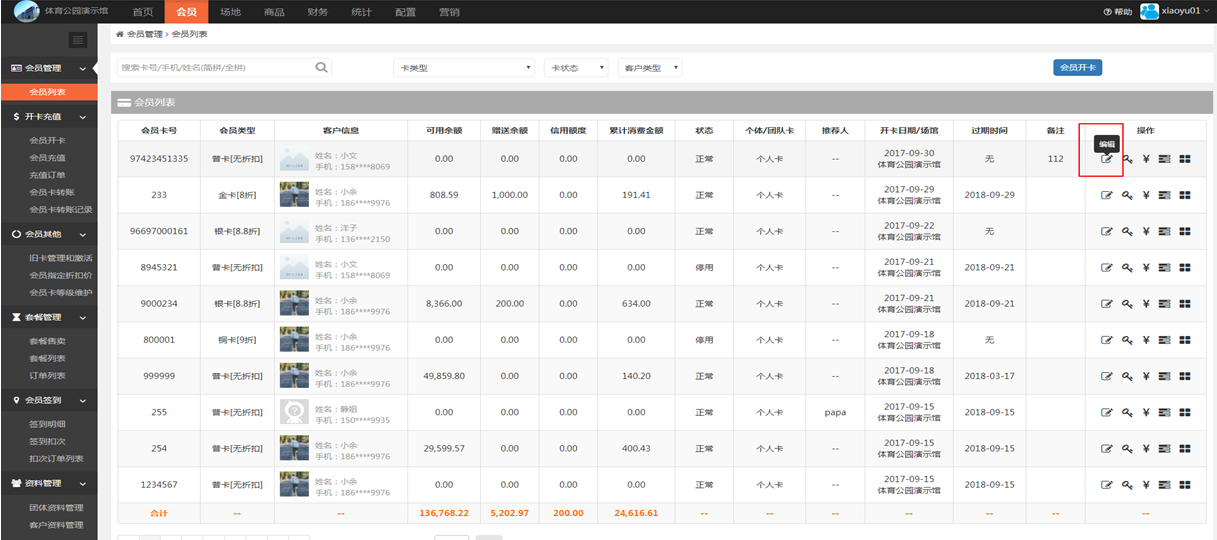This screenshot has width=1217, height=540.
Task: Open 套餐售卖 in the sidebar
Action: click(x=48, y=341)
